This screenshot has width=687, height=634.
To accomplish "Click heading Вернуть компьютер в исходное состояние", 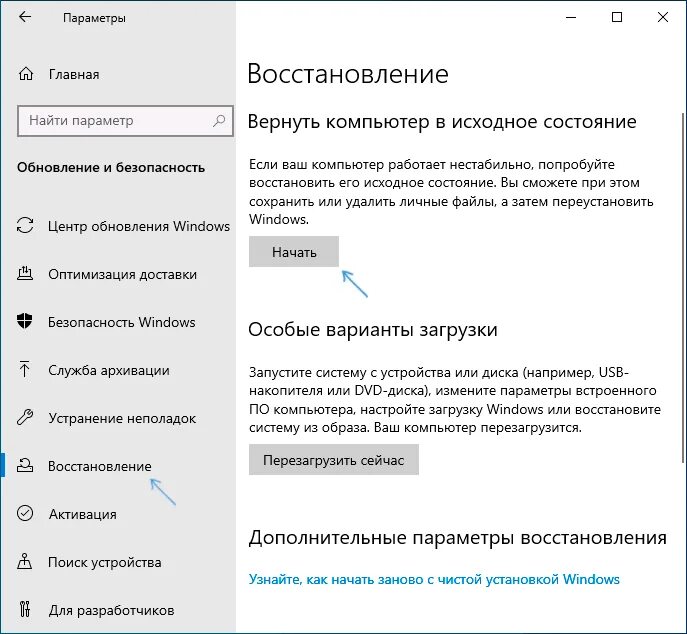I will click(442, 122).
